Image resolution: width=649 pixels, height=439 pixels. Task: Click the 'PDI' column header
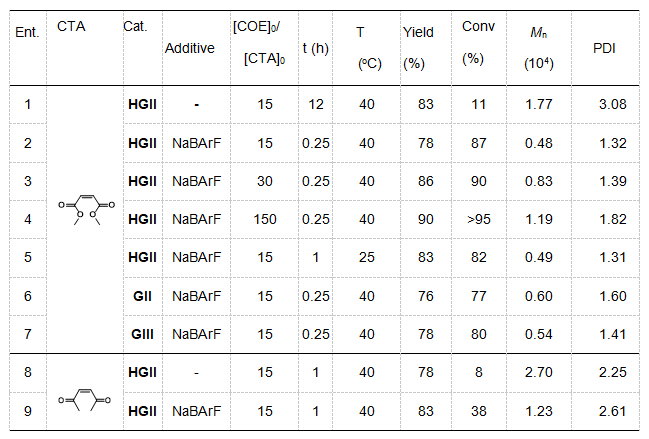pyautogui.click(x=605, y=48)
